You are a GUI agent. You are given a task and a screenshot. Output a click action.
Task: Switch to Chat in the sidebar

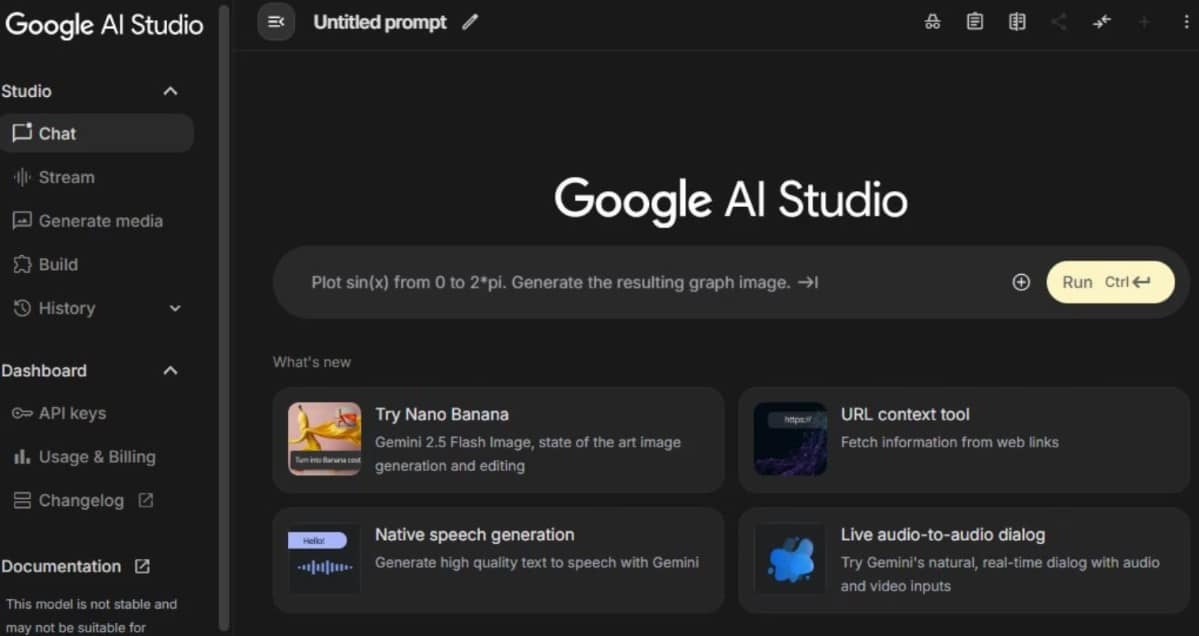coord(57,133)
